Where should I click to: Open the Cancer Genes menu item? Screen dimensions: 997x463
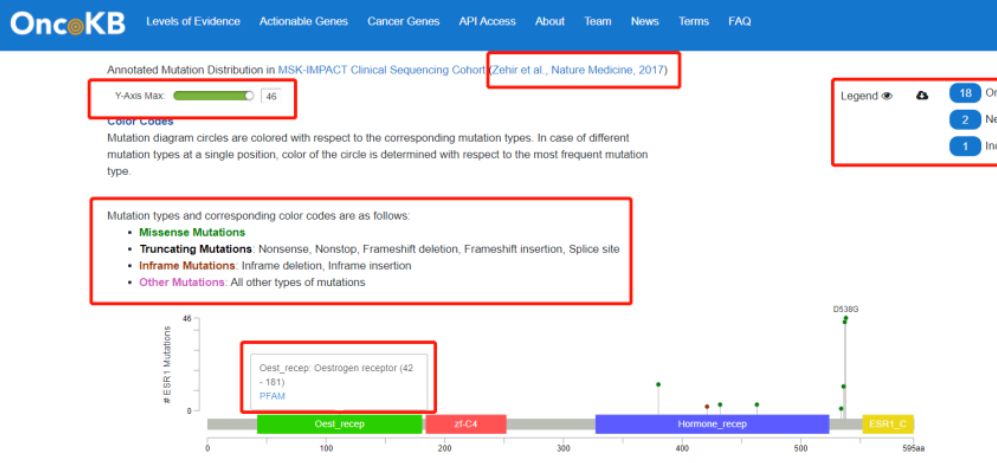coord(403,21)
